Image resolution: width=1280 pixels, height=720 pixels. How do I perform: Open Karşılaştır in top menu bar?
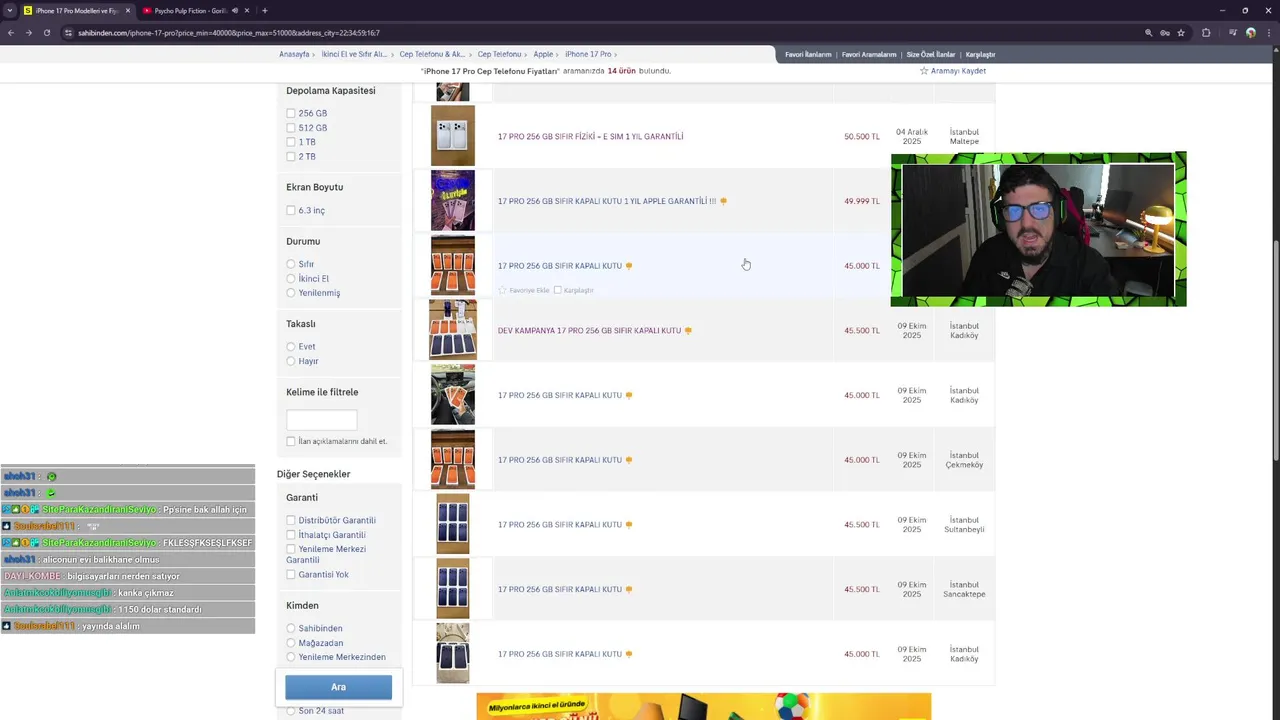tap(980, 55)
